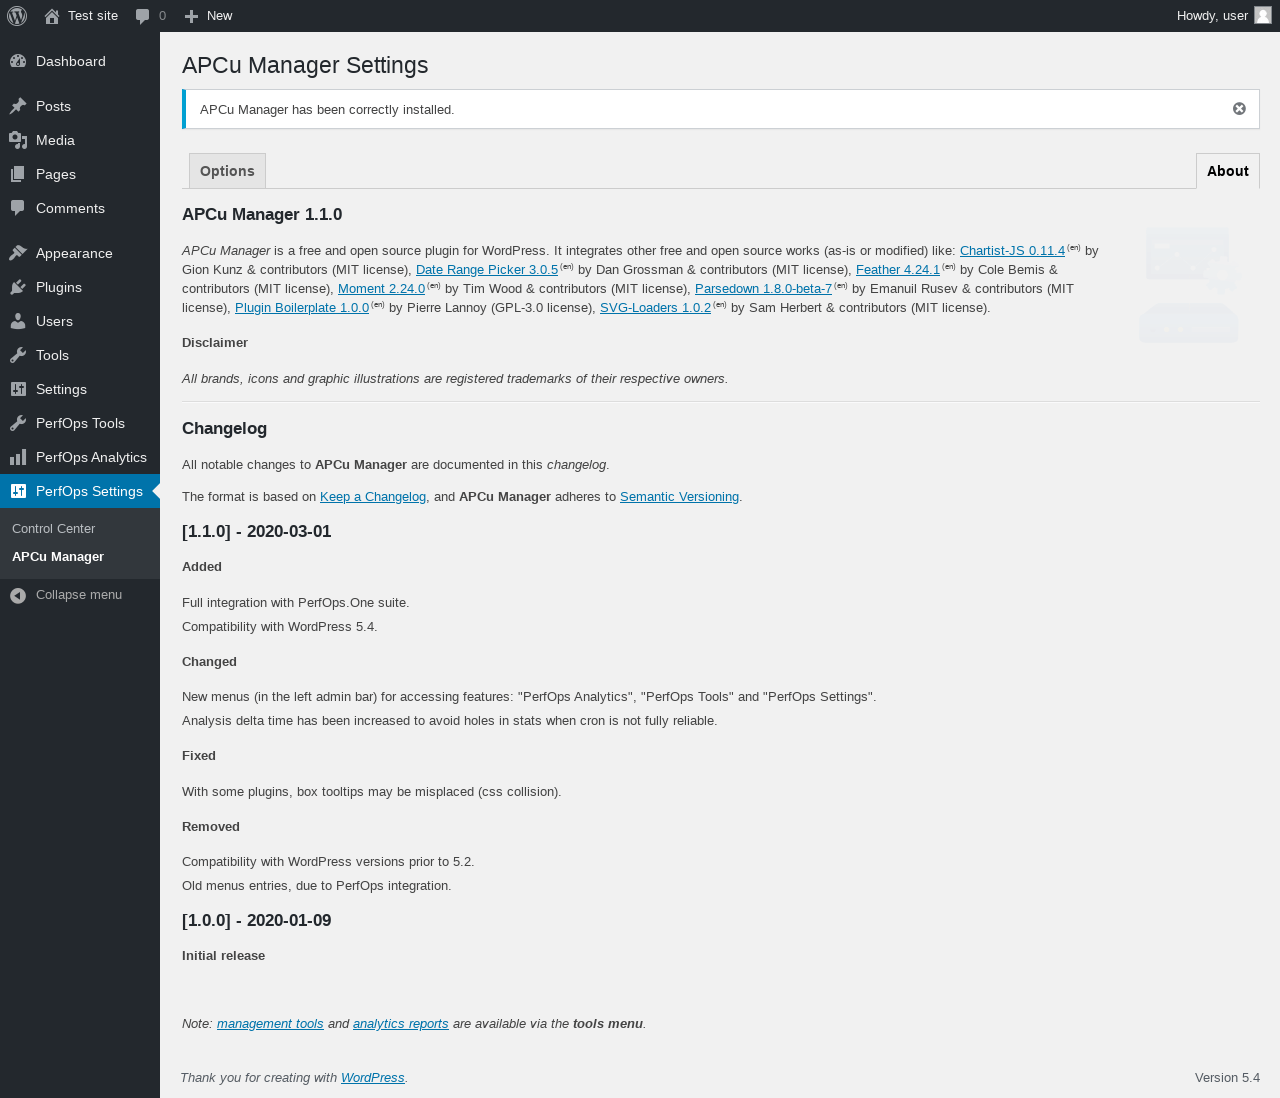Open Feather 4.24.1 link
Viewport: 1280px width, 1098px height.
[x=898, y=270]
